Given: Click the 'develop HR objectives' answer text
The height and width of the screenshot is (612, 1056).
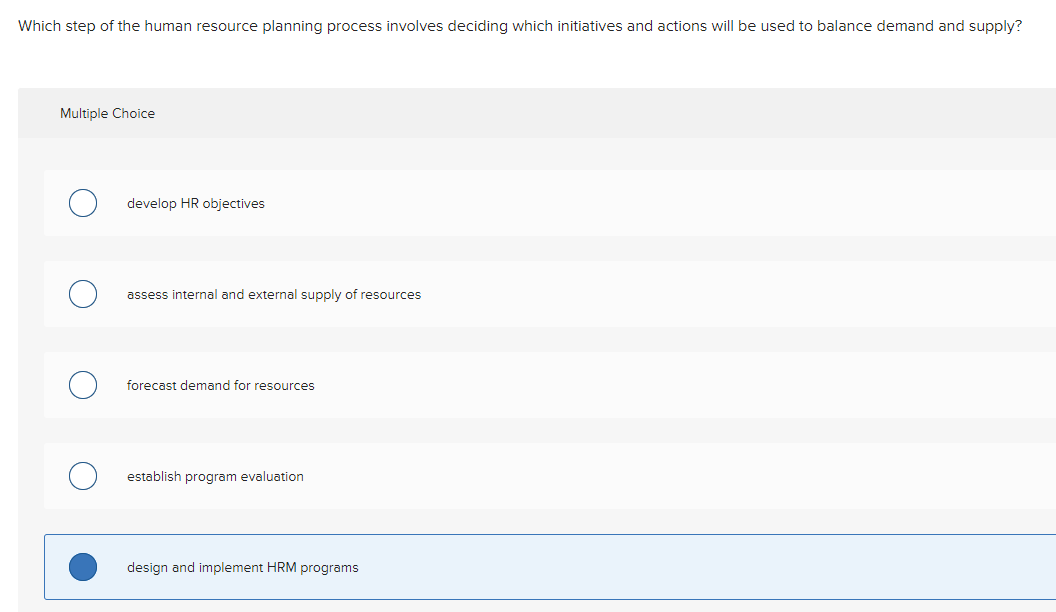Looking at the screenshot, I should tap(196, 203).
